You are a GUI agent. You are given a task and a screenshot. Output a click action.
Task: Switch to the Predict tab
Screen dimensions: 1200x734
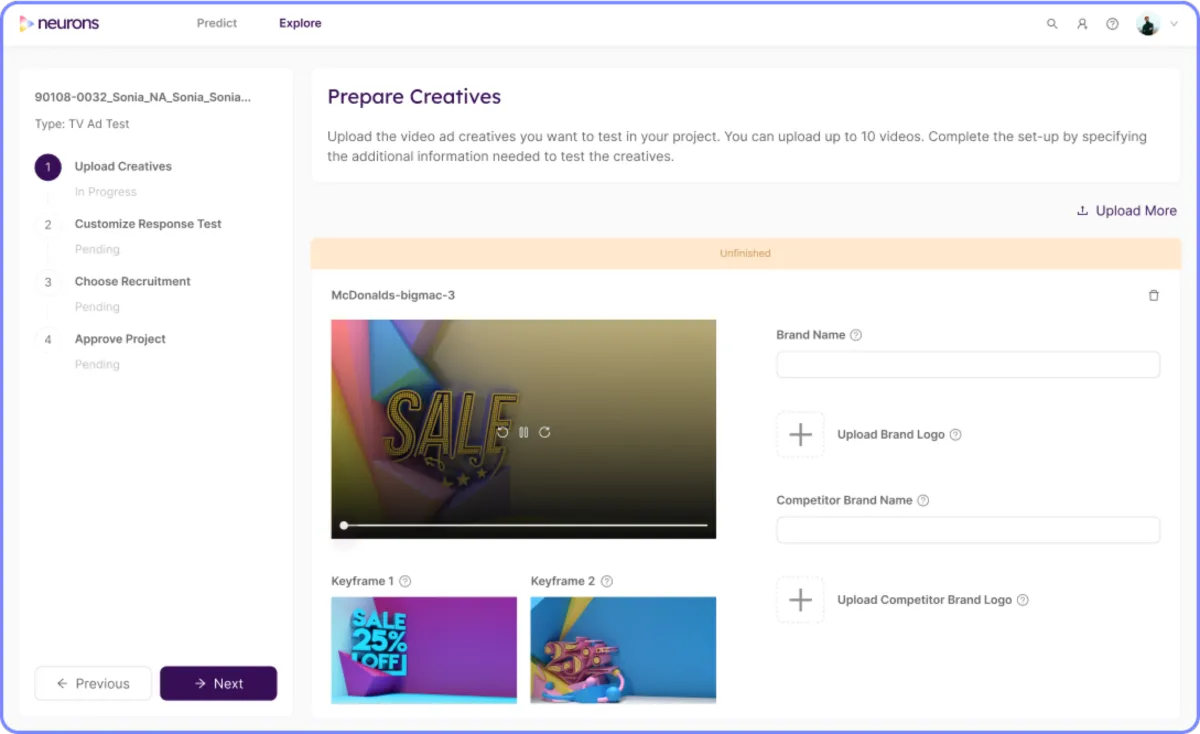[x=217, y=23]
